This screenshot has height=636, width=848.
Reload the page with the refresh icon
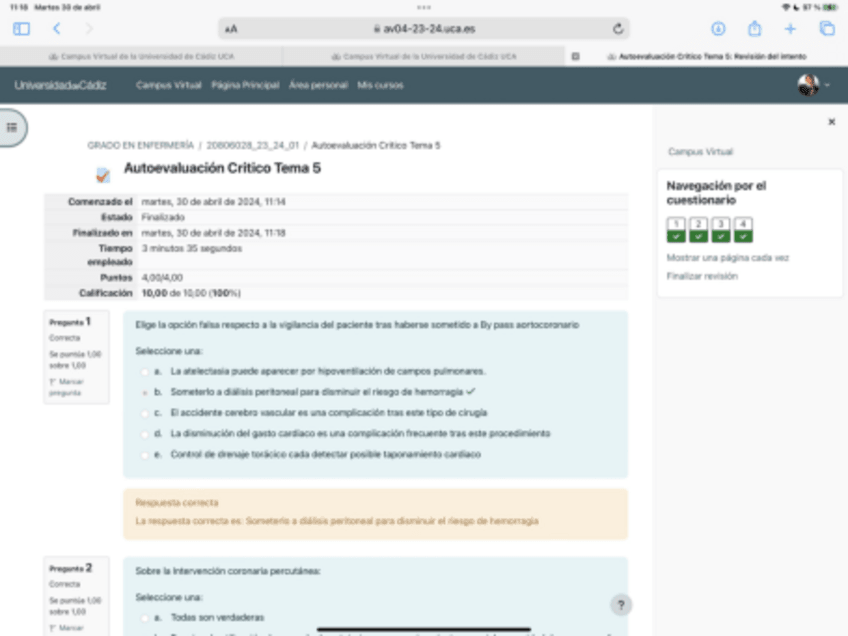click(x=618, y=29)
